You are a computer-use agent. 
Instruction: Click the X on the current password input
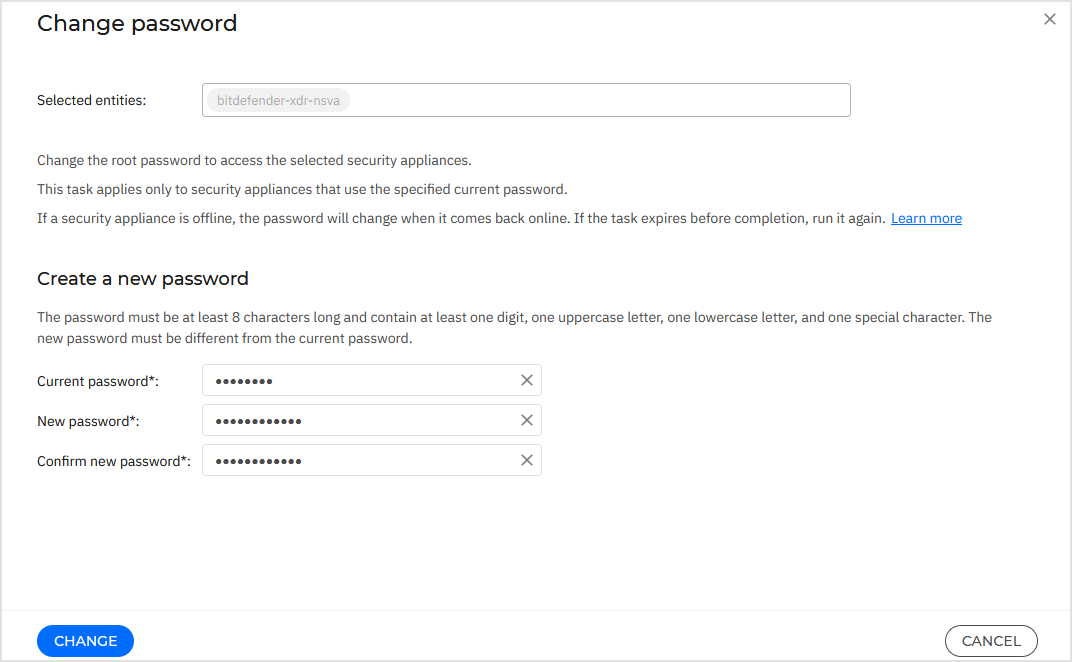527,380
